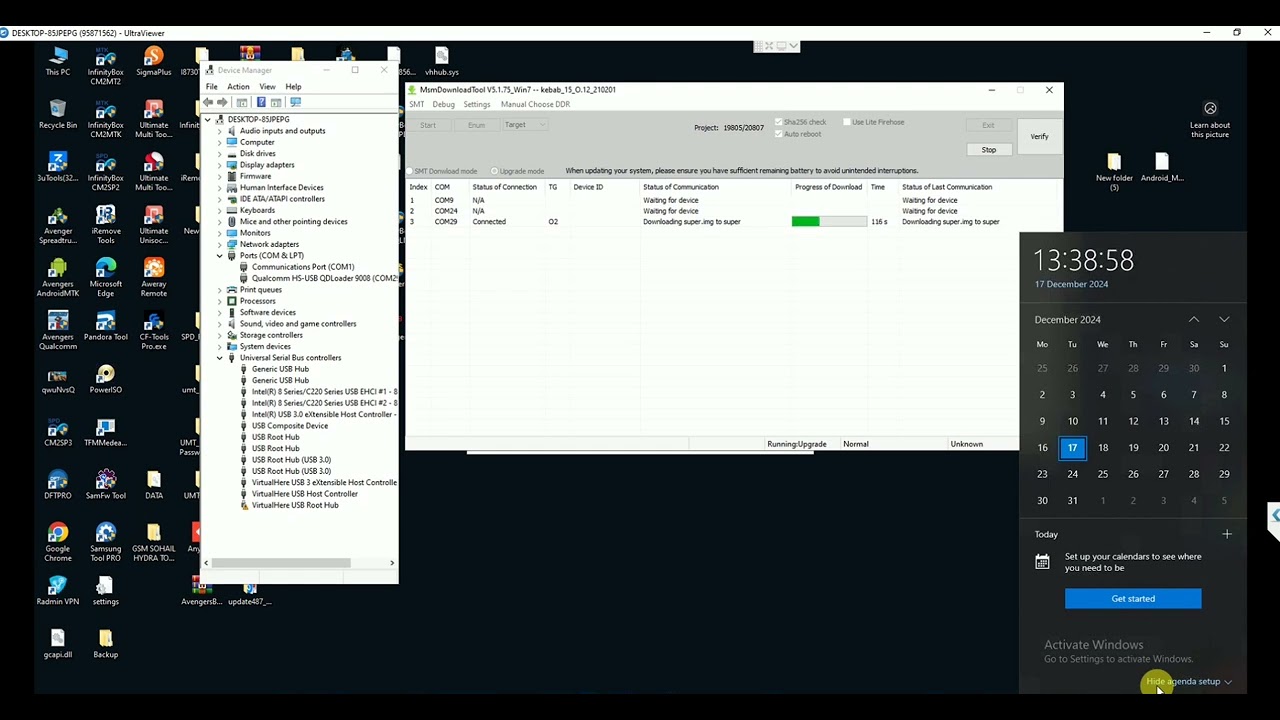Image resolution: width=1280 pixels, height=720 pixels.
Task: Open the File menu in Device Manager
Action: (x=212, y=87)
